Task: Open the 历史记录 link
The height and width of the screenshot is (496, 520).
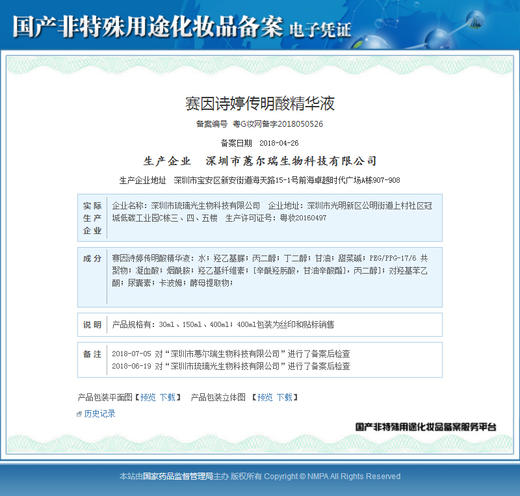Action: coord(99,414)
